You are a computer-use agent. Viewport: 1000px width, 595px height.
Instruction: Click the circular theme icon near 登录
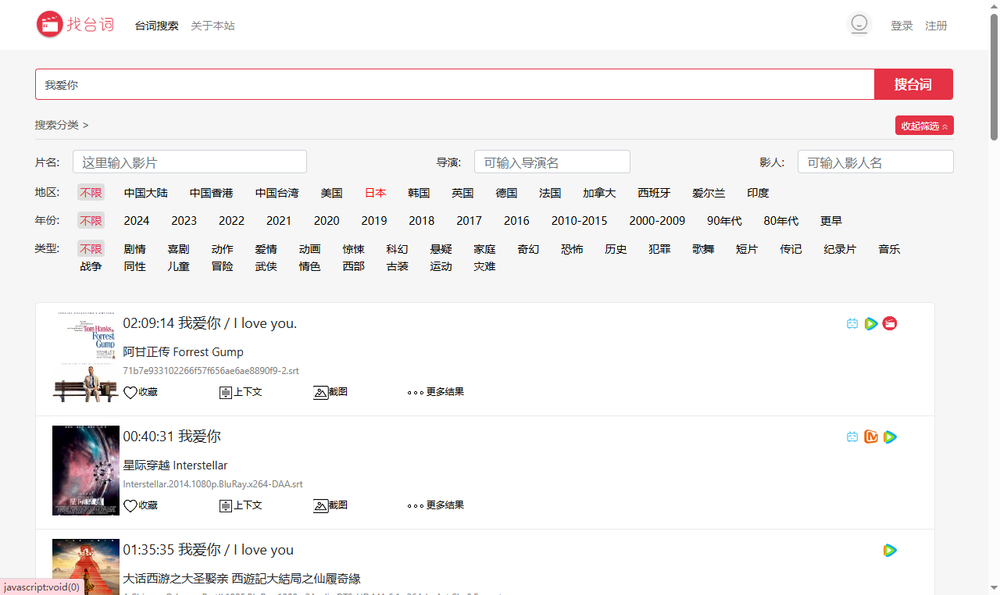(859, 24)
